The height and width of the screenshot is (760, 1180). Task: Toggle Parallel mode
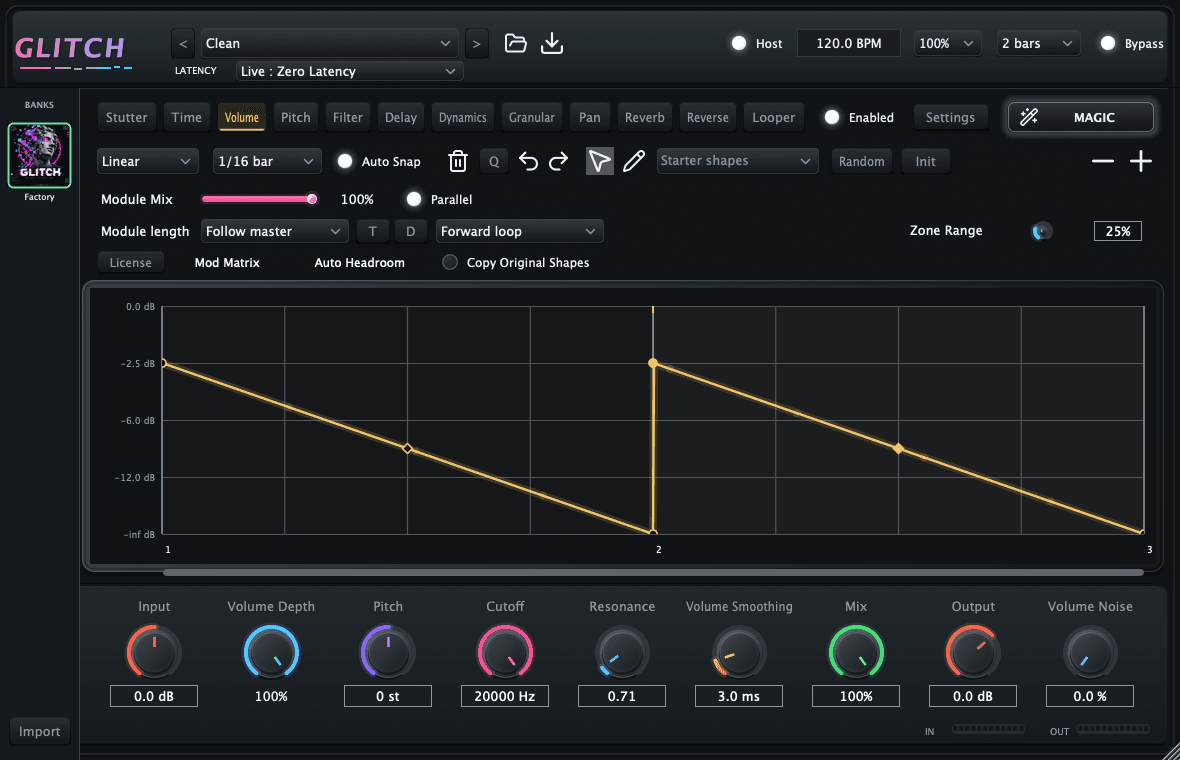[x=414, y=199]
